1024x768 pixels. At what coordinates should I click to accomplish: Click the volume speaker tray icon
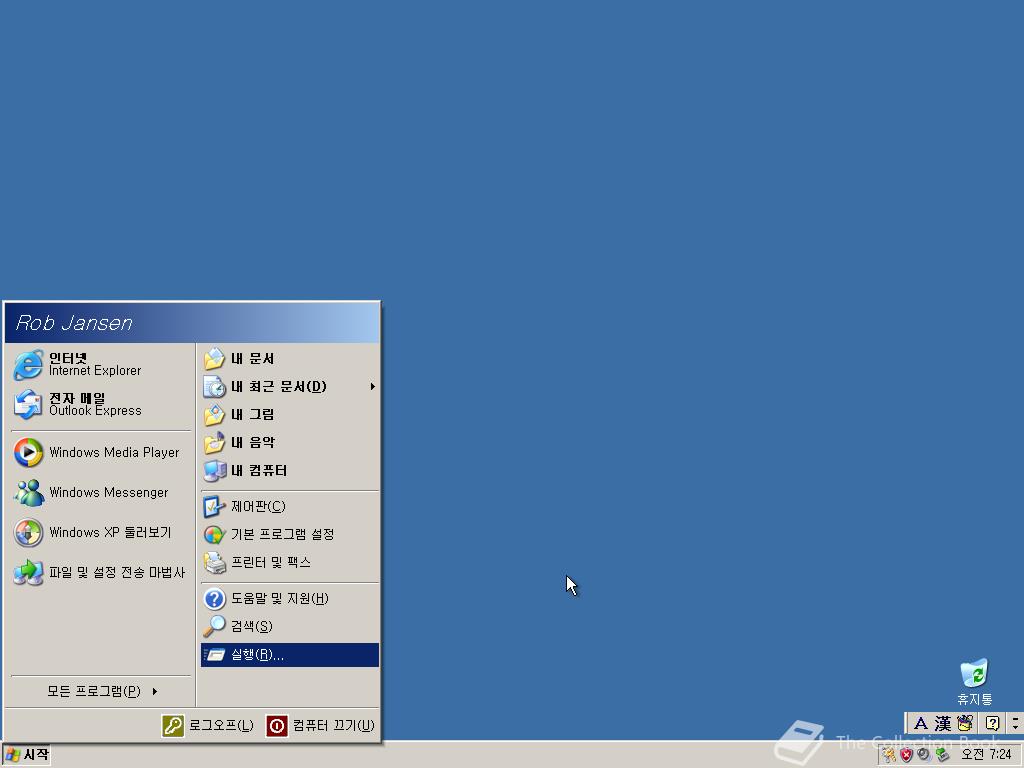[923, 755]
